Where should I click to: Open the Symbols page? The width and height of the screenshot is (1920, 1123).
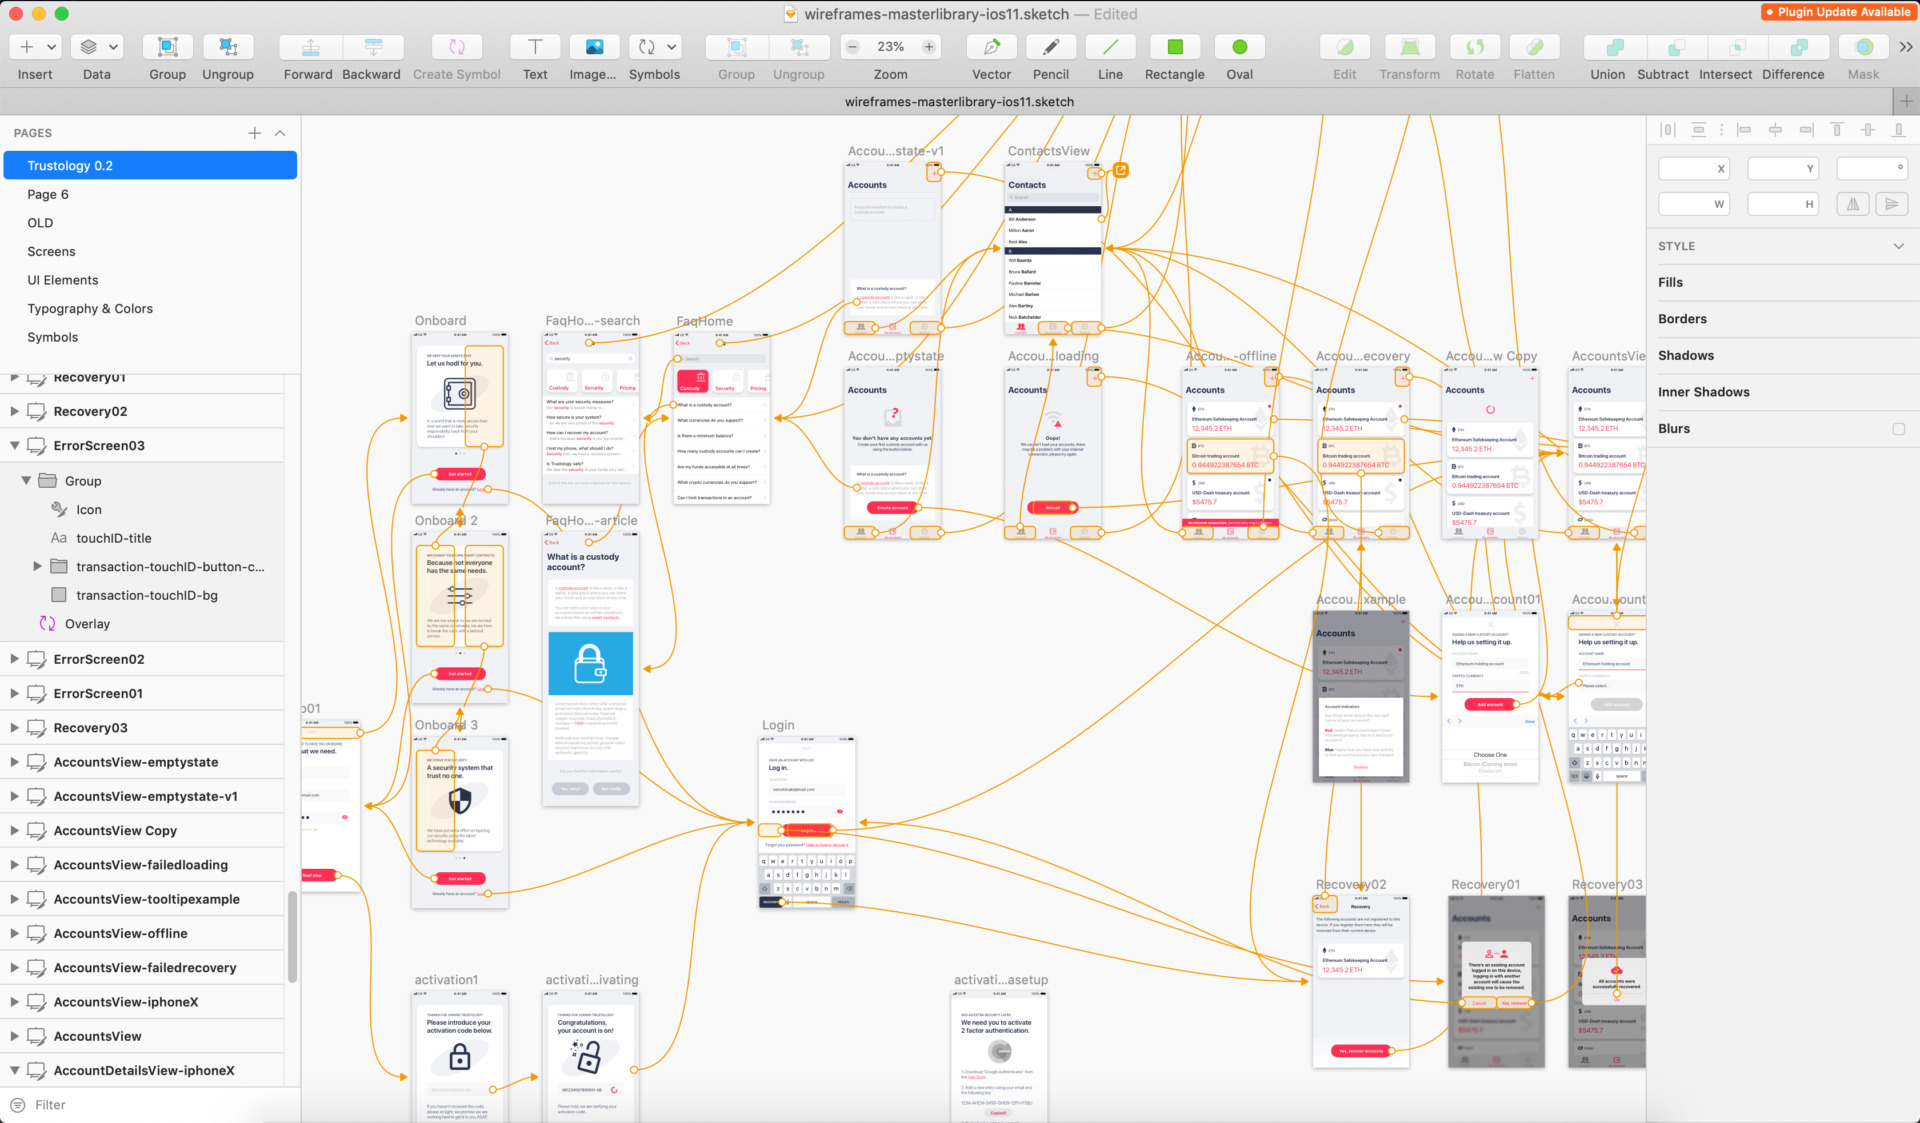click(150, 337)
